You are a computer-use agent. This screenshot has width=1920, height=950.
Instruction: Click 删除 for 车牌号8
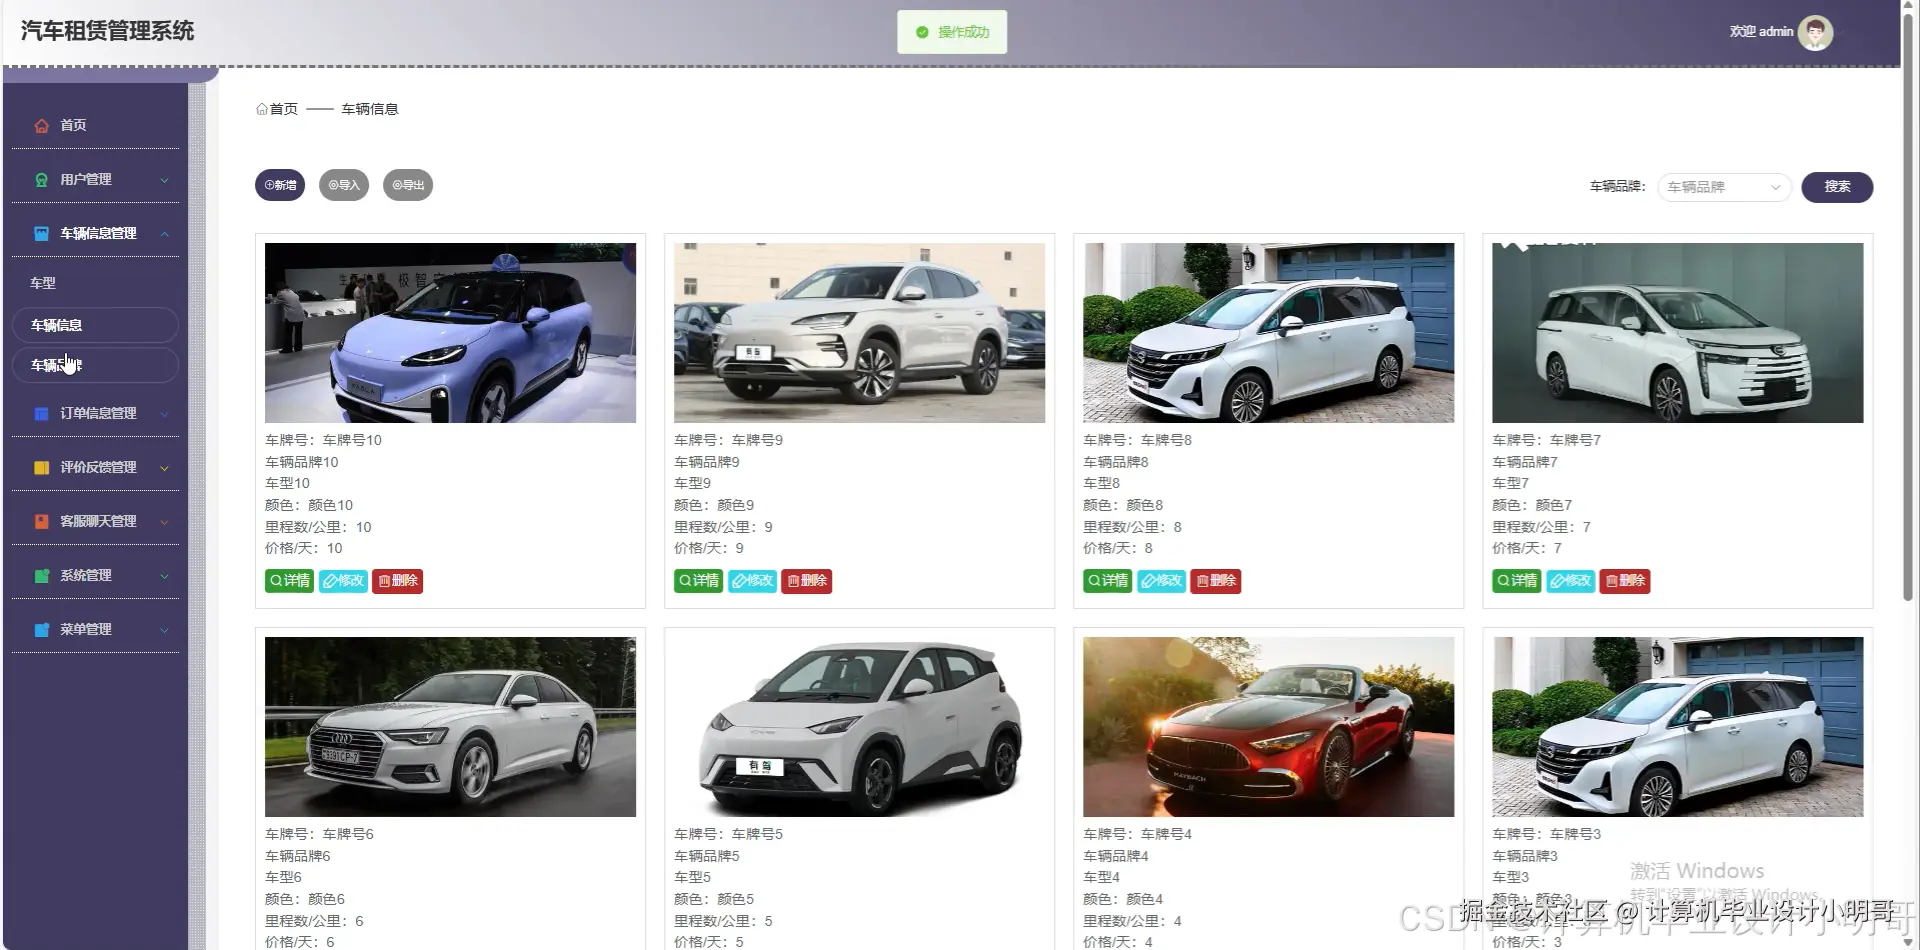click(1215, 581)
